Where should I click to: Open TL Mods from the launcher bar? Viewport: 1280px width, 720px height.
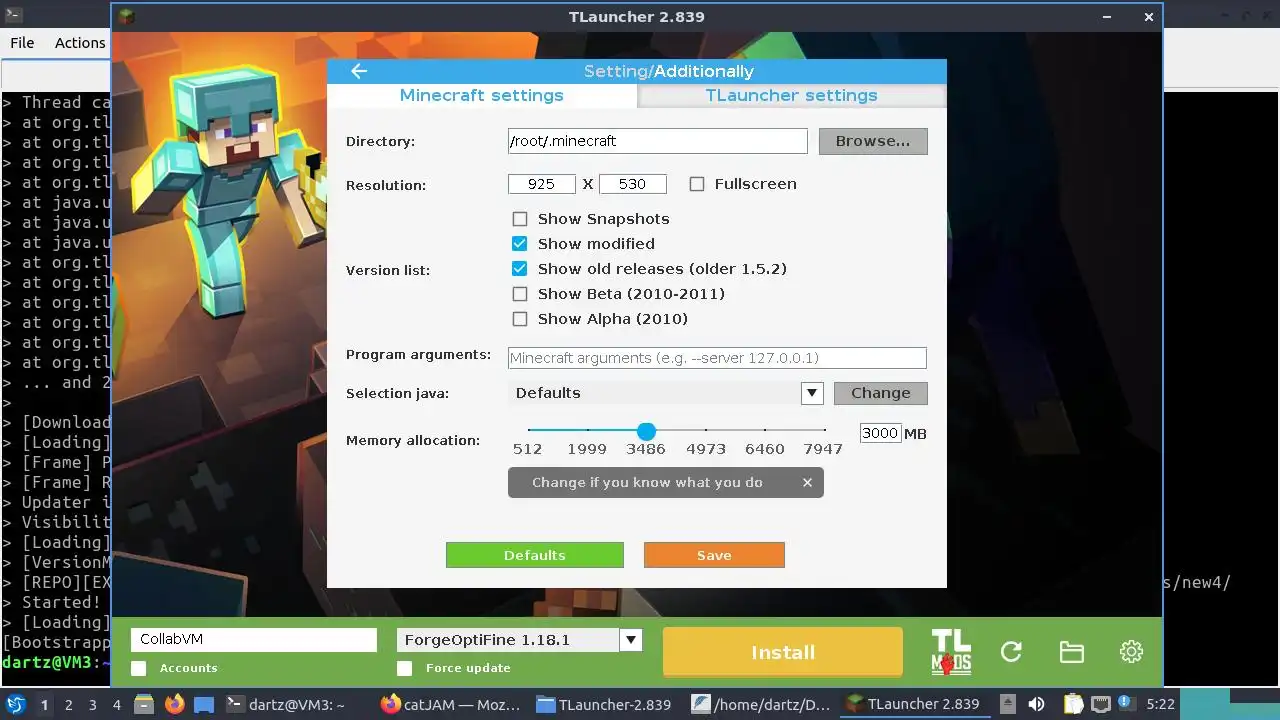951,652
